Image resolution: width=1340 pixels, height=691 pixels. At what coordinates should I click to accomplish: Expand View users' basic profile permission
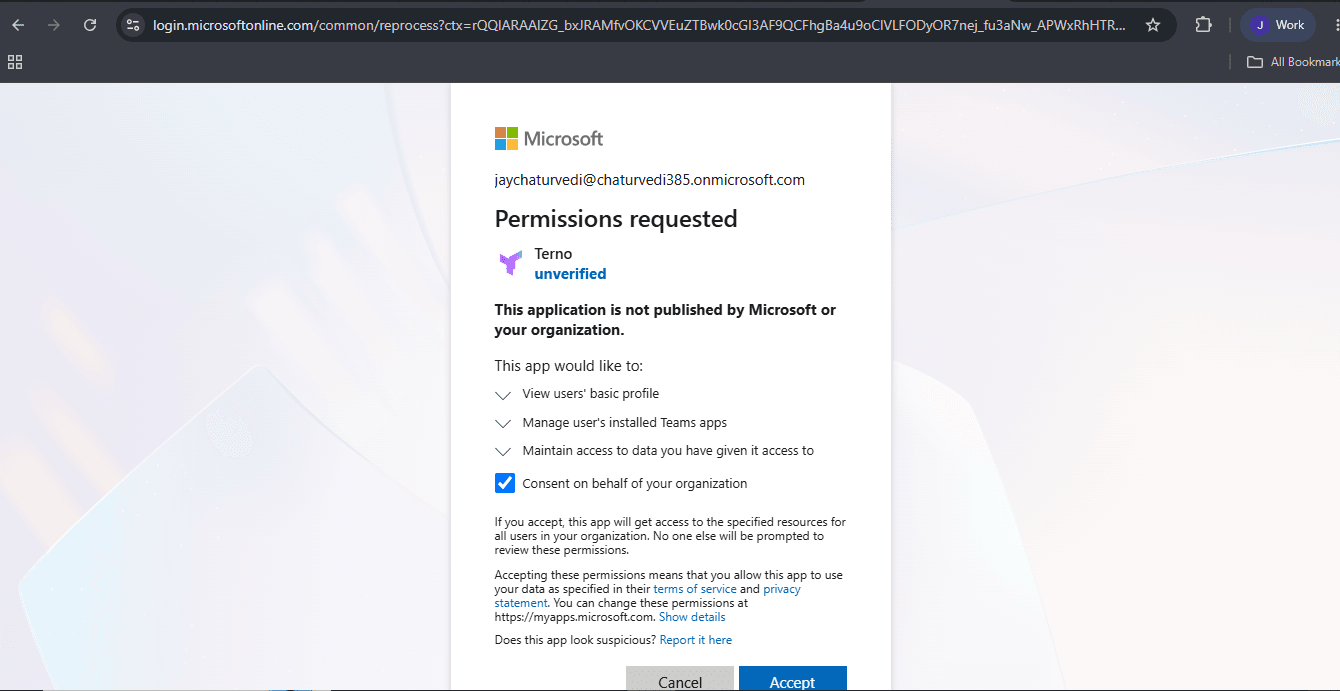pyautogui.click(x=503, y=395)
